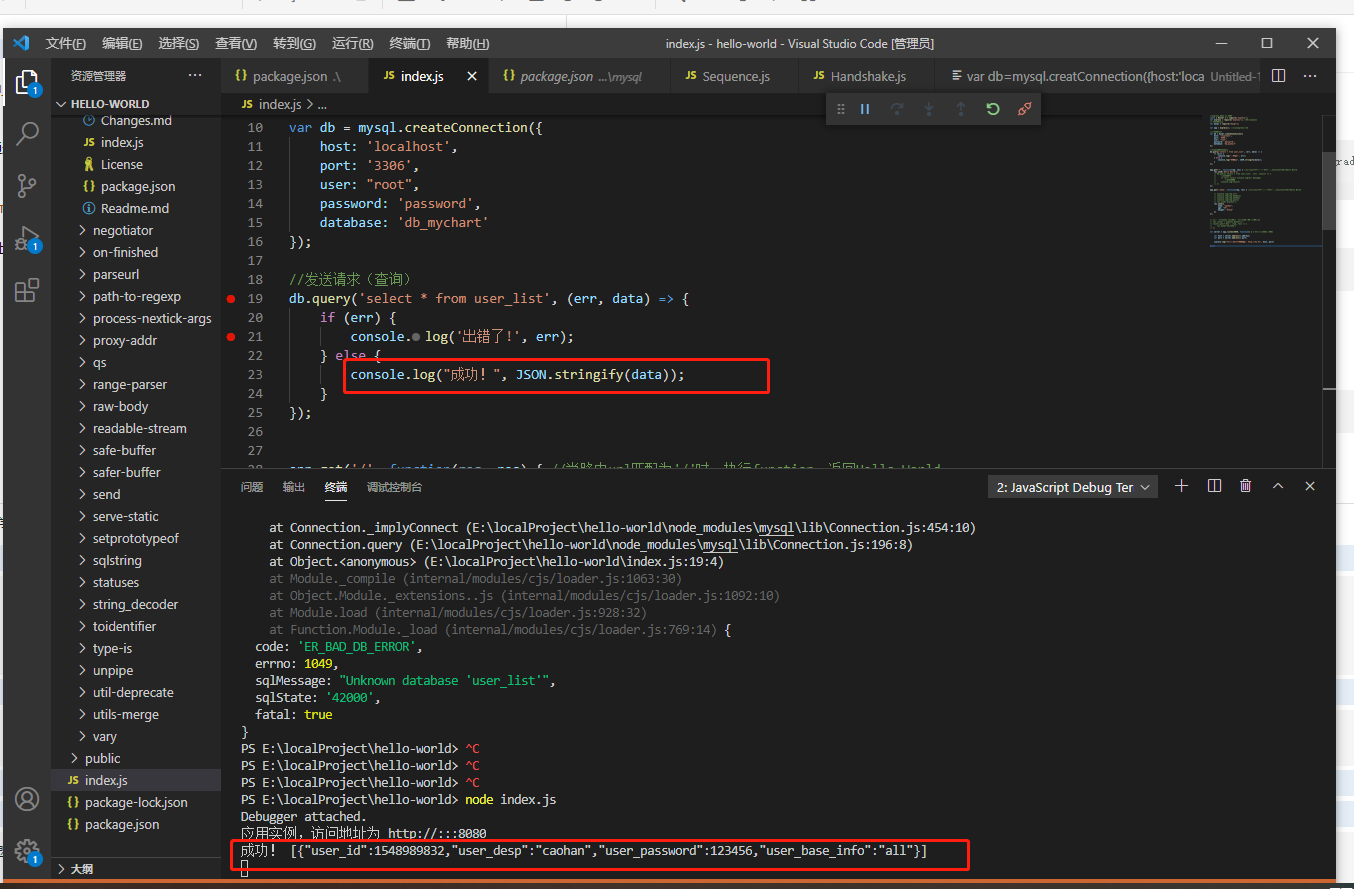
Task: Open the Untitled-1 editor tab
Action: [x=1098, y=76]
